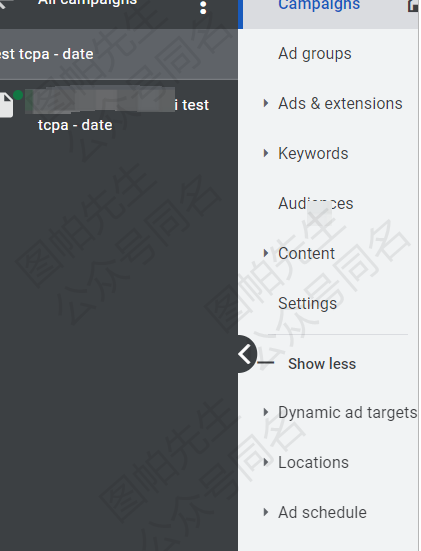The image size is (421, 551).
Task: Open the three-dot more options menu
Action: 203,7
